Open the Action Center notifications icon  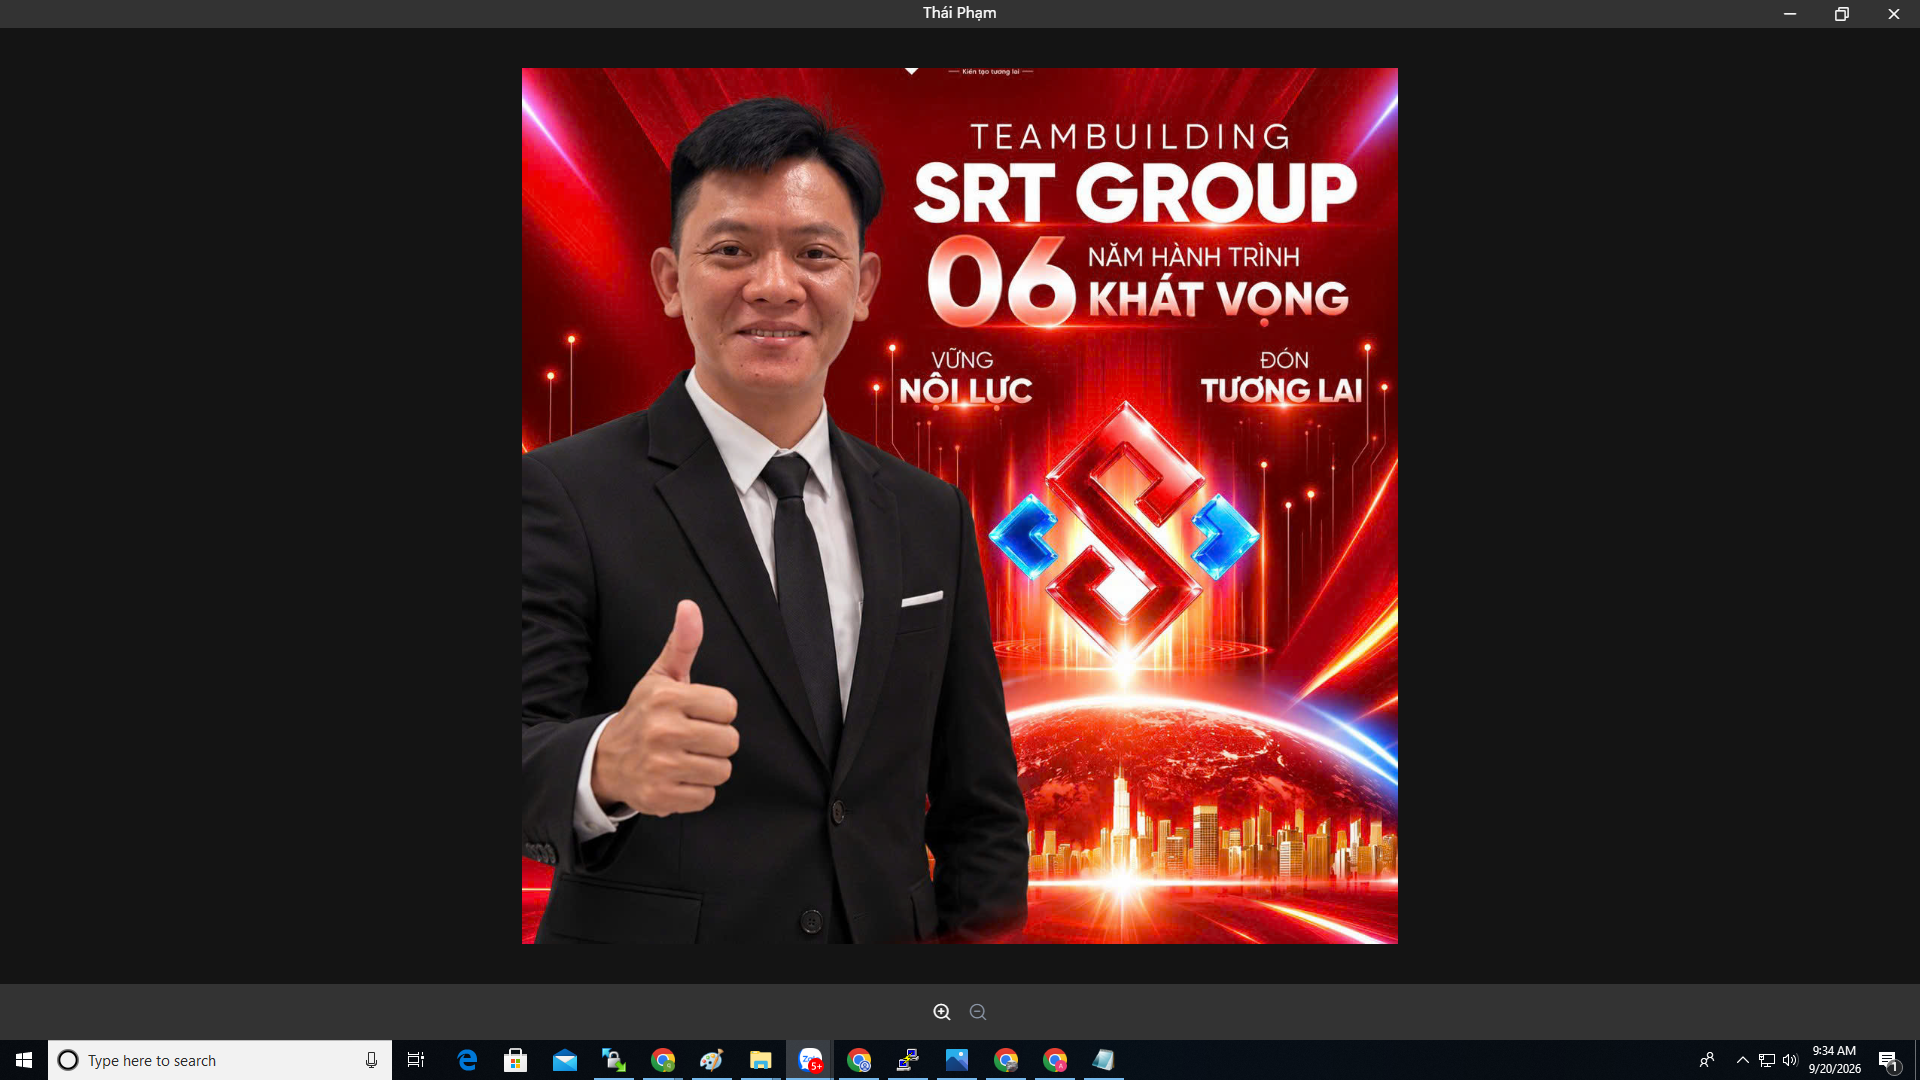(x=1888, y=1060)
